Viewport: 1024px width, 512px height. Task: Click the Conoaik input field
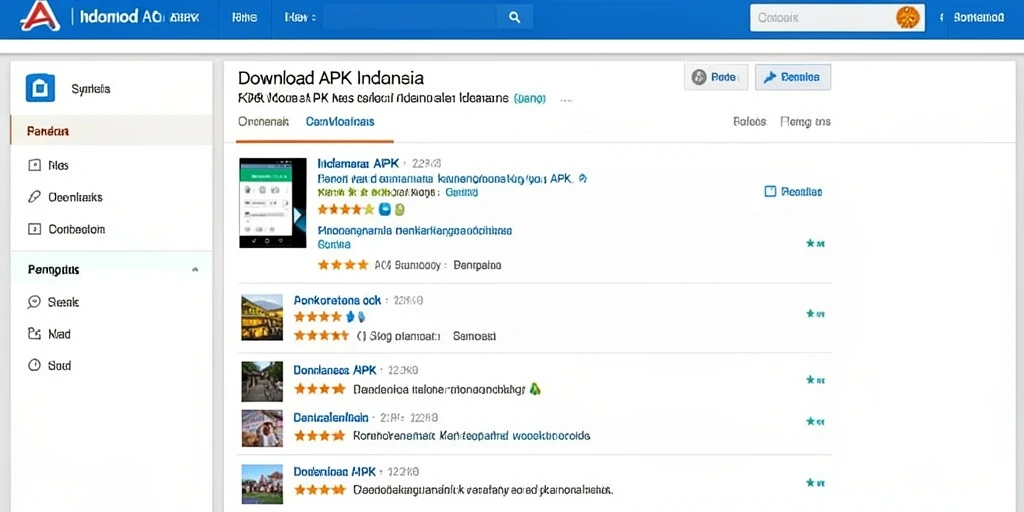(837, 18)
